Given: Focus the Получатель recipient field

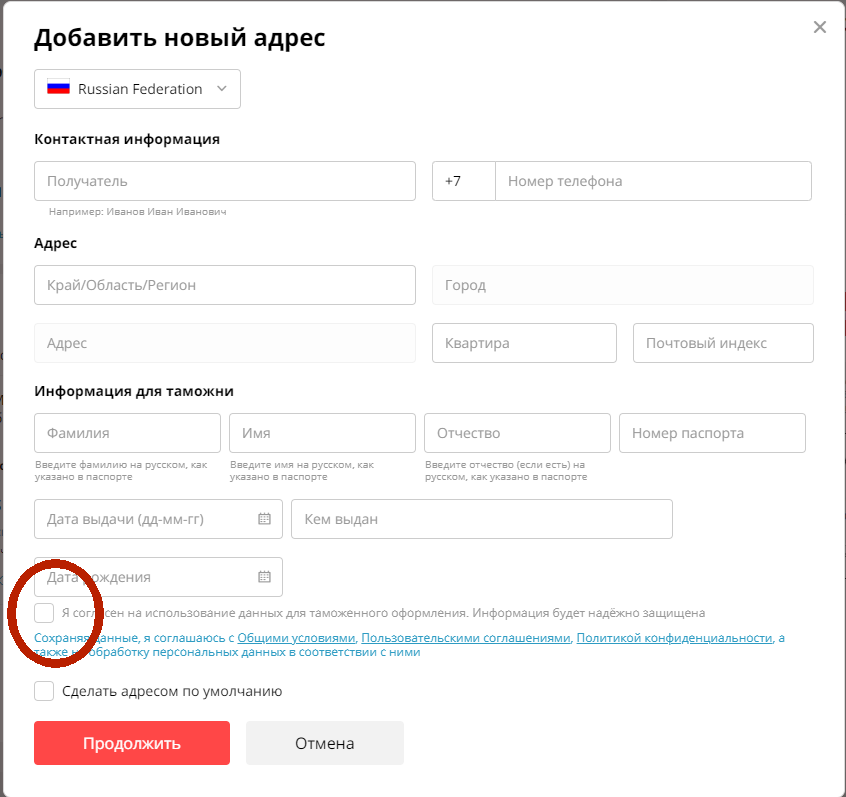Looking at the screenshot, I should (x=224, y=181).
